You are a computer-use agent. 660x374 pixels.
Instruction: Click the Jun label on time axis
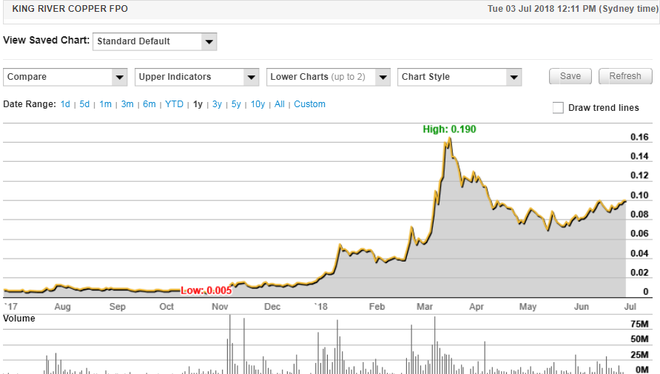pos(581,307)
